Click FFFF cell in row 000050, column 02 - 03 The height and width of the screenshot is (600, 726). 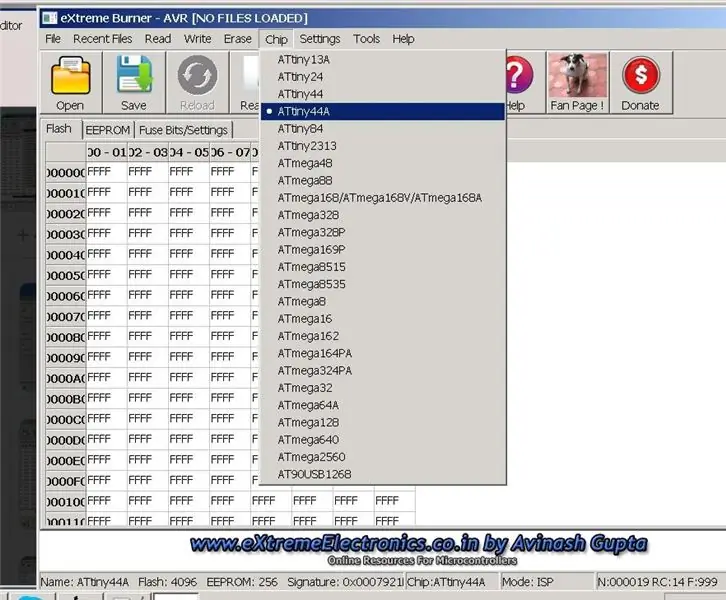148,275
